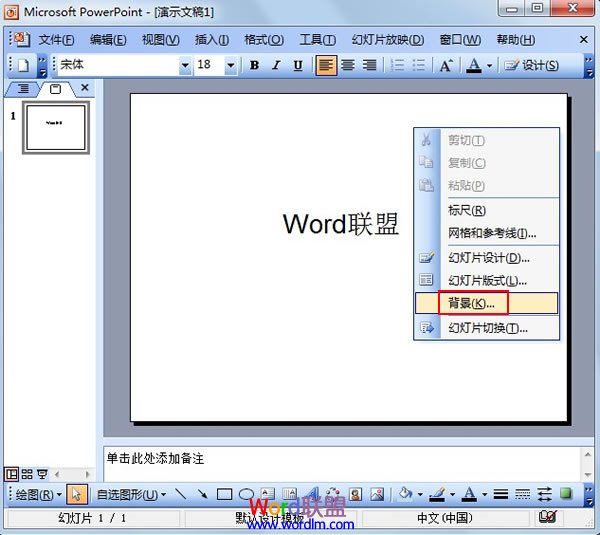This screenshot has height=535, width=600.
Task: Switch to the Outline tab
Action: [x=23, y=89]
